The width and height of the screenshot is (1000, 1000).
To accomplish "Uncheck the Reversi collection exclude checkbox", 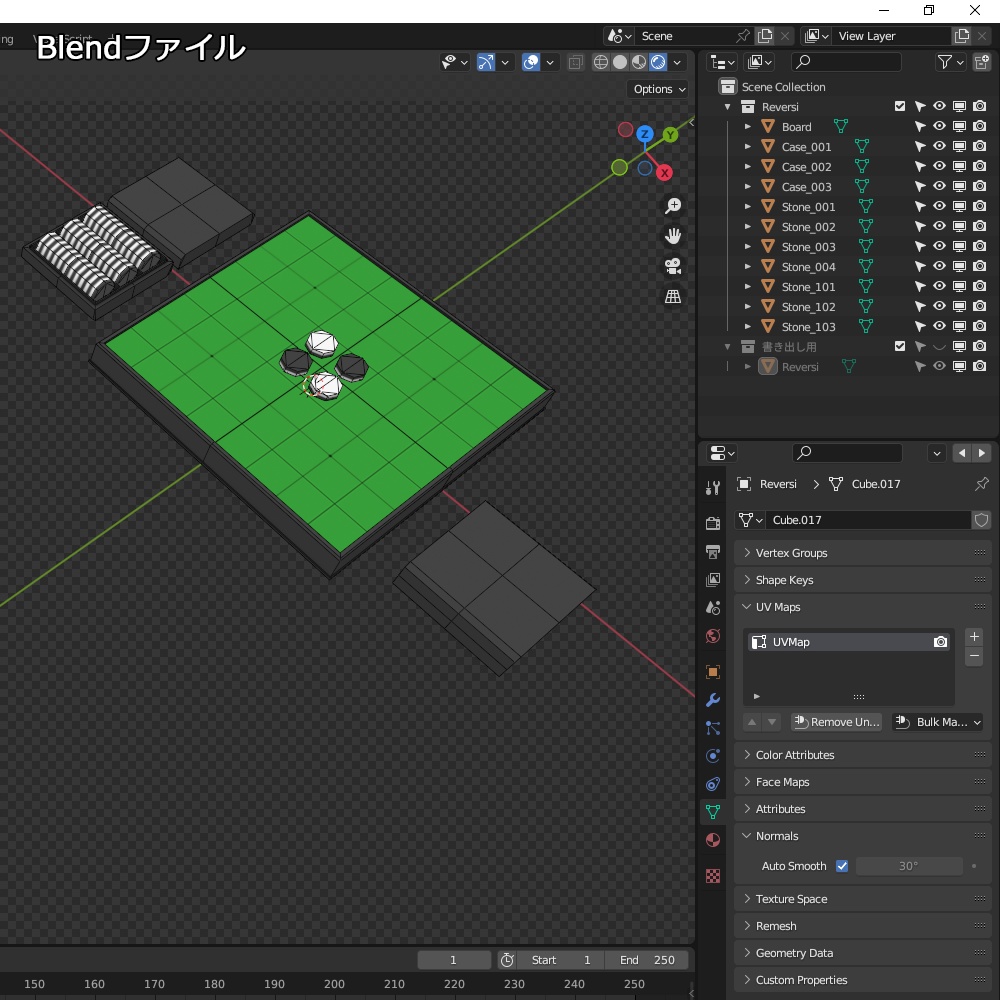I will click(900, 107).
